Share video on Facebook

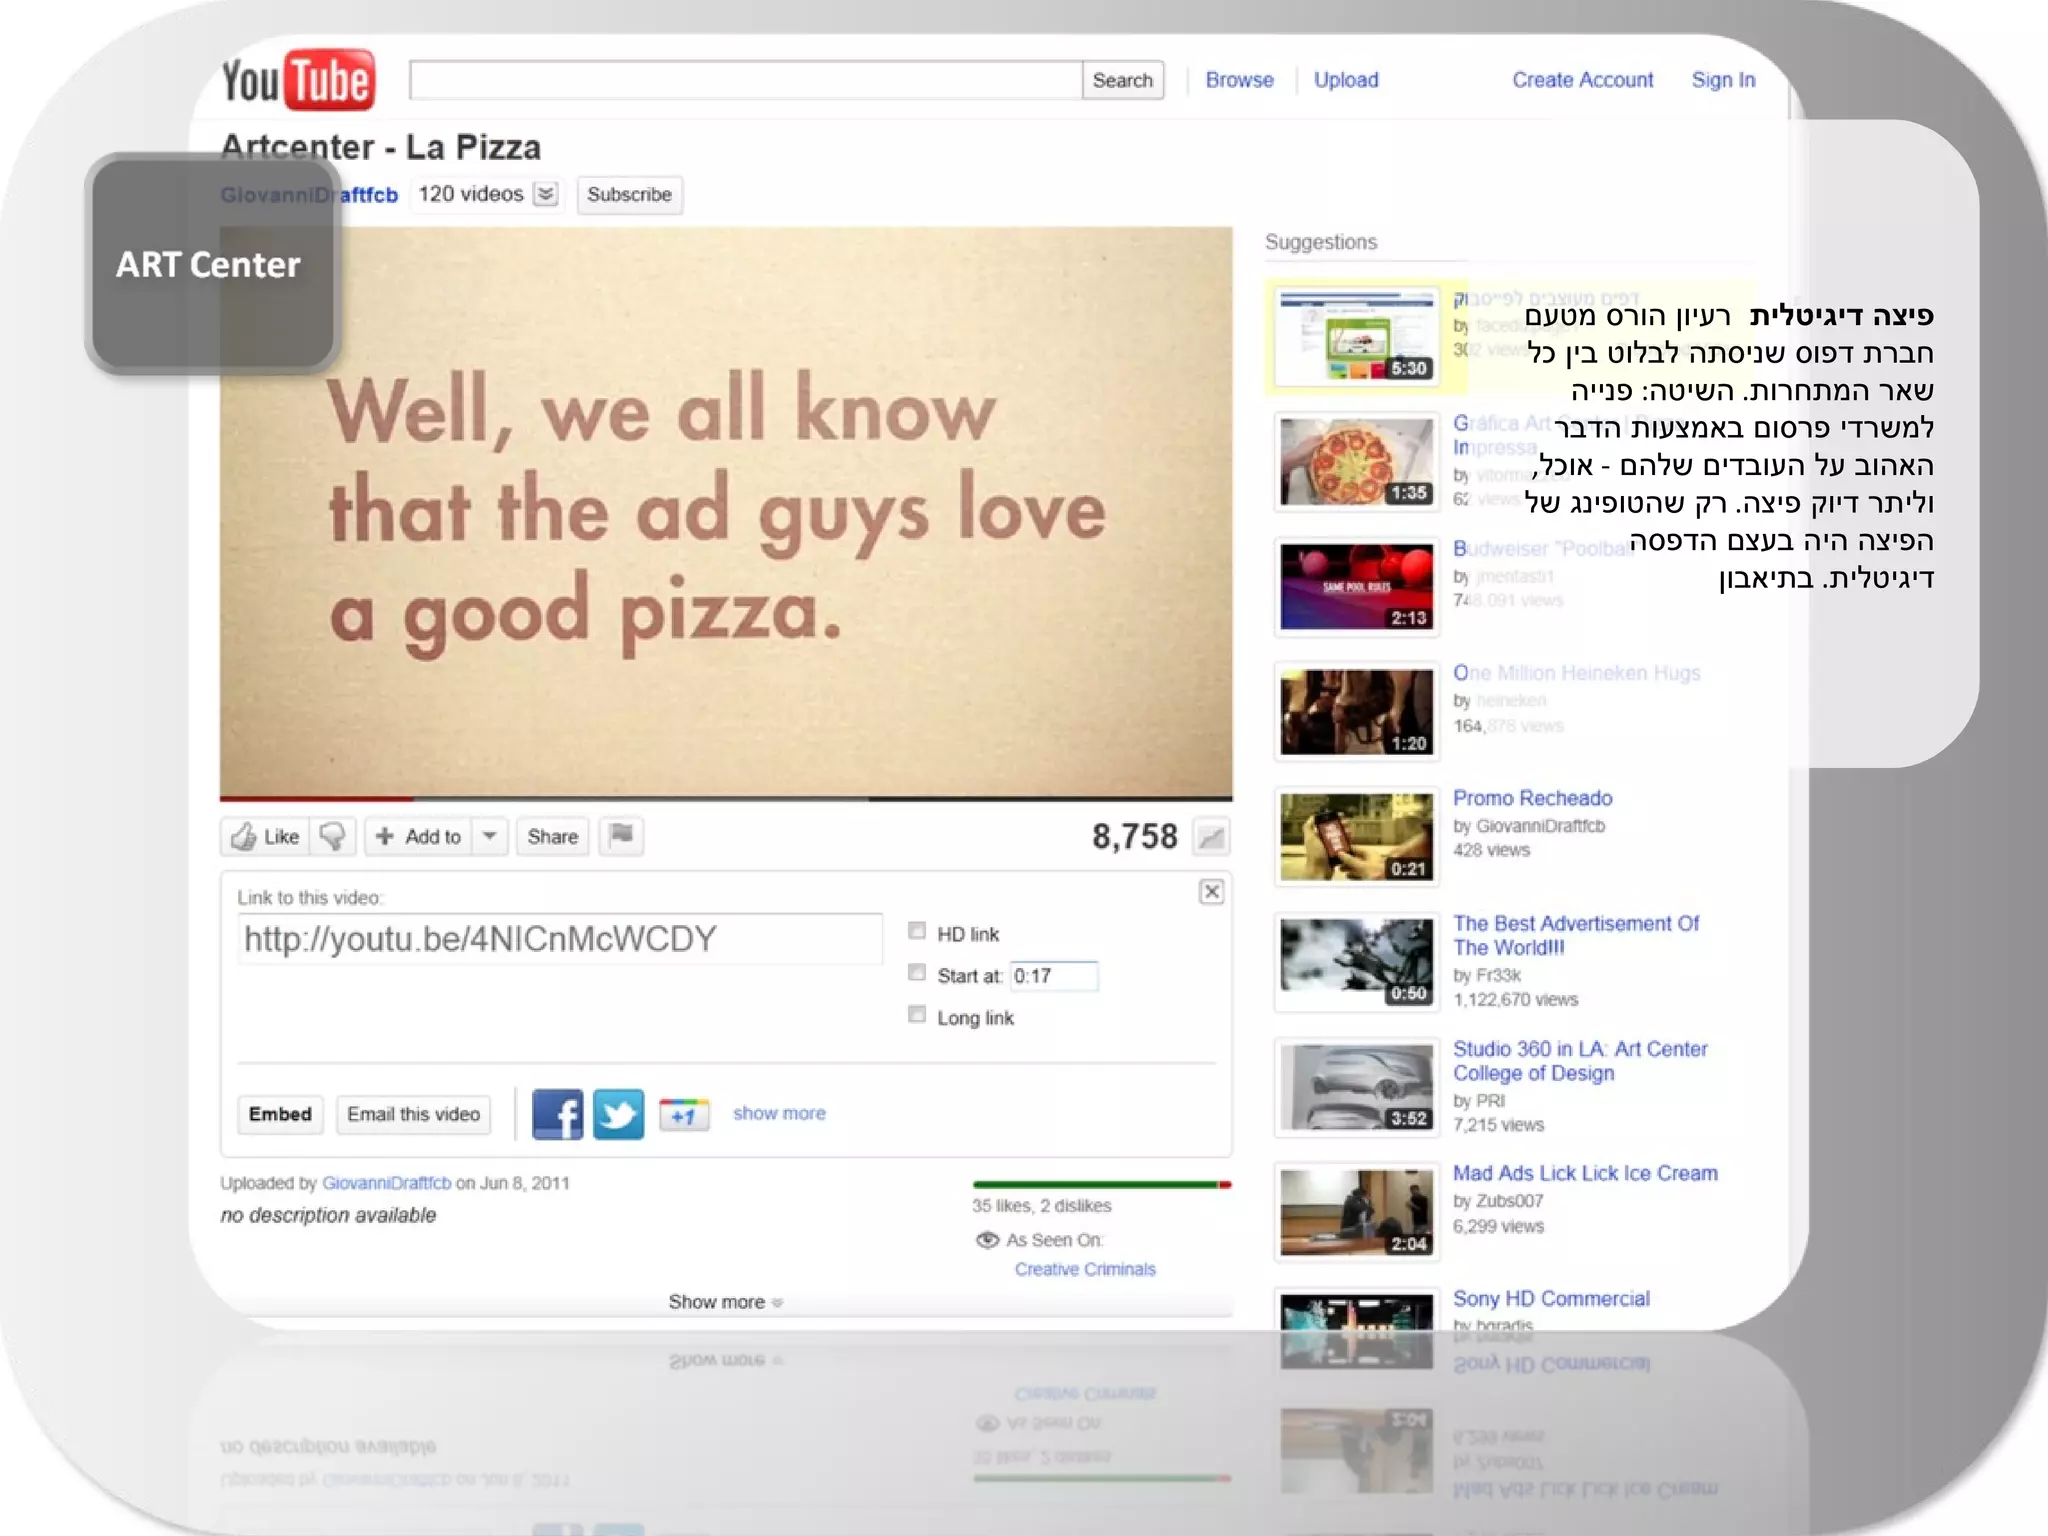[557, 1114]
